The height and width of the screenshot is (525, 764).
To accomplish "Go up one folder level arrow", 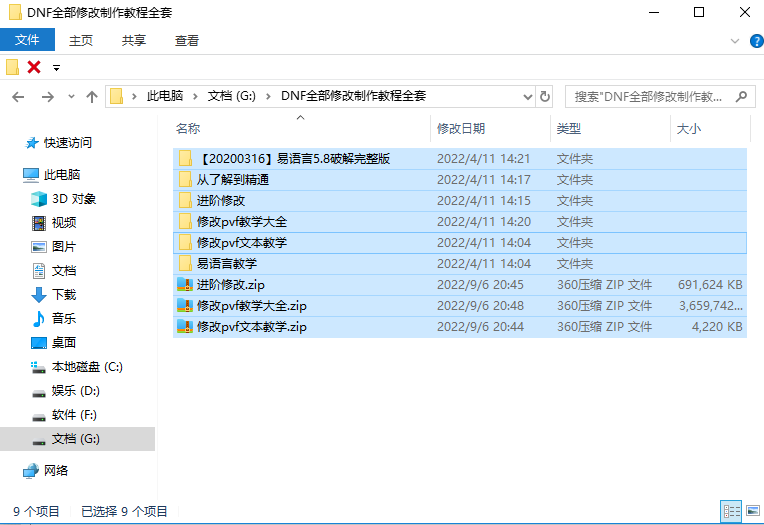I will coord(92,97).
